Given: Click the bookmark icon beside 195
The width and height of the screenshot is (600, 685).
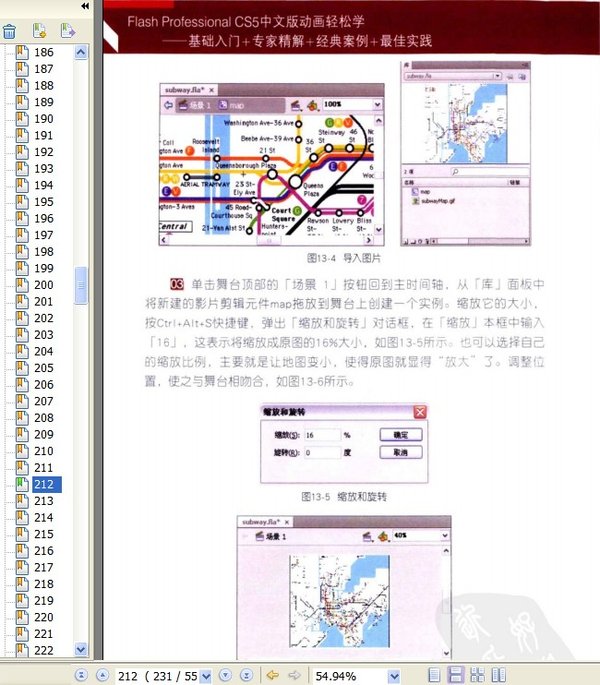Looking at the screenshot, I should pos(22,201).
